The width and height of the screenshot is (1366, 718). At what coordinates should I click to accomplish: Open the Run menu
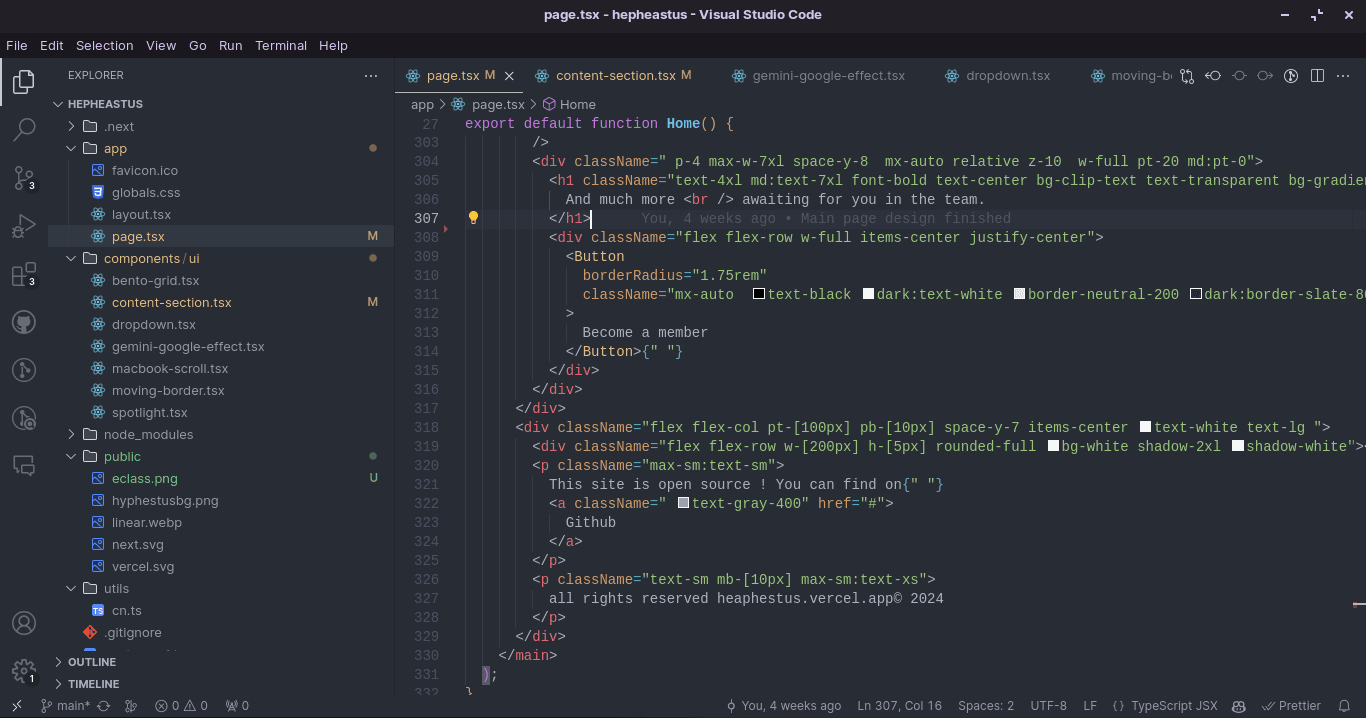230,45
